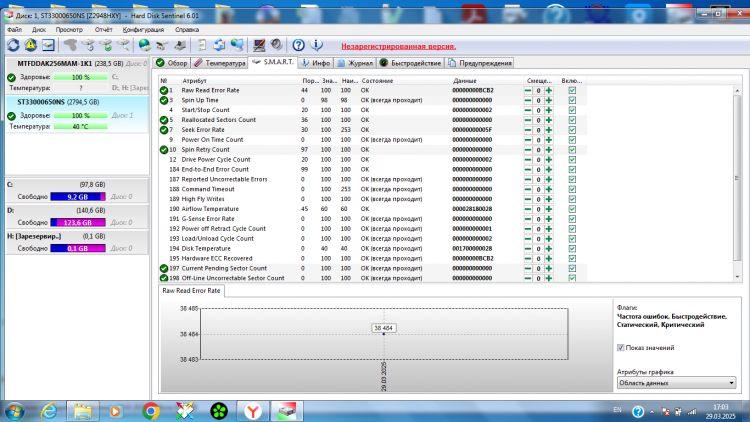Open the media player taskbar icon
This screenshot has width=750, height=422.
pyautogui.click(x=115, y=411)
